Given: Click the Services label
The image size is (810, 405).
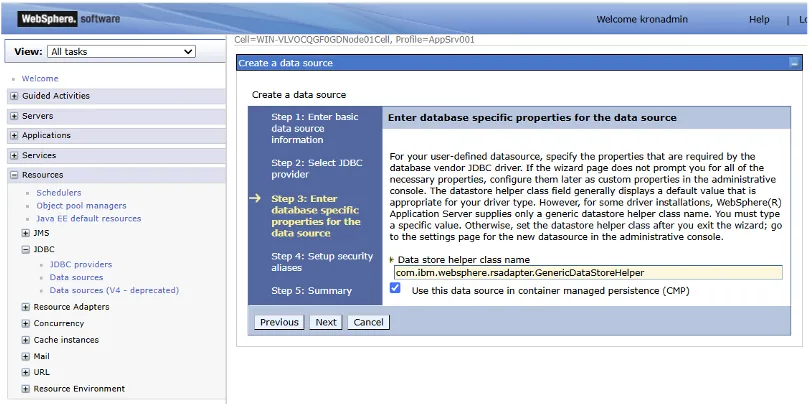Looking at the screenshot, I should click(x=39, y=155).
